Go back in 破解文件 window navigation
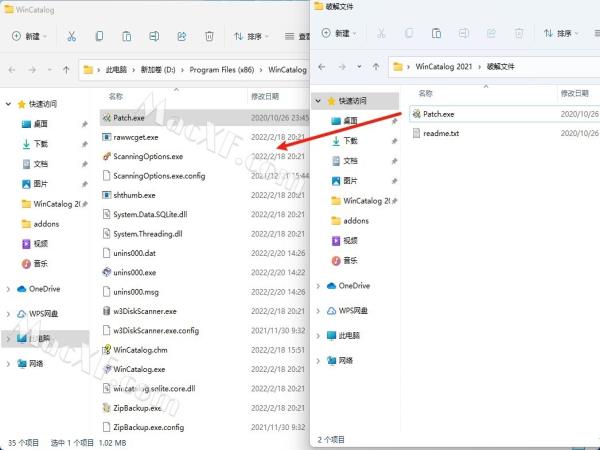This screenshot has width=600, height=450. coord(321,67)
